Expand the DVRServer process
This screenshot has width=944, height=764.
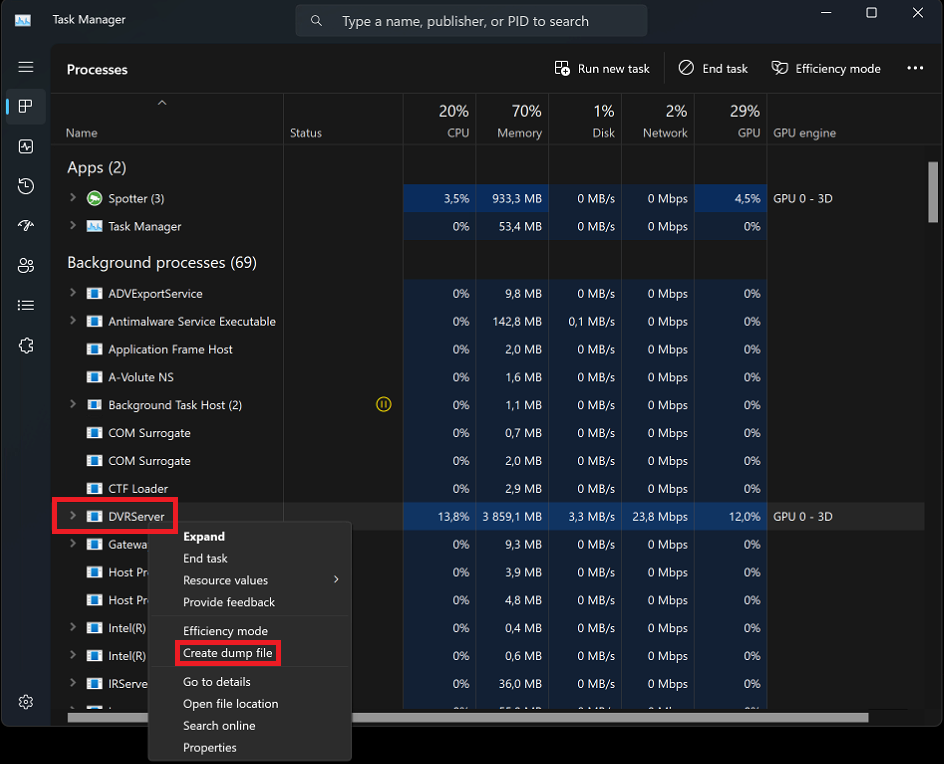(73, 516)
